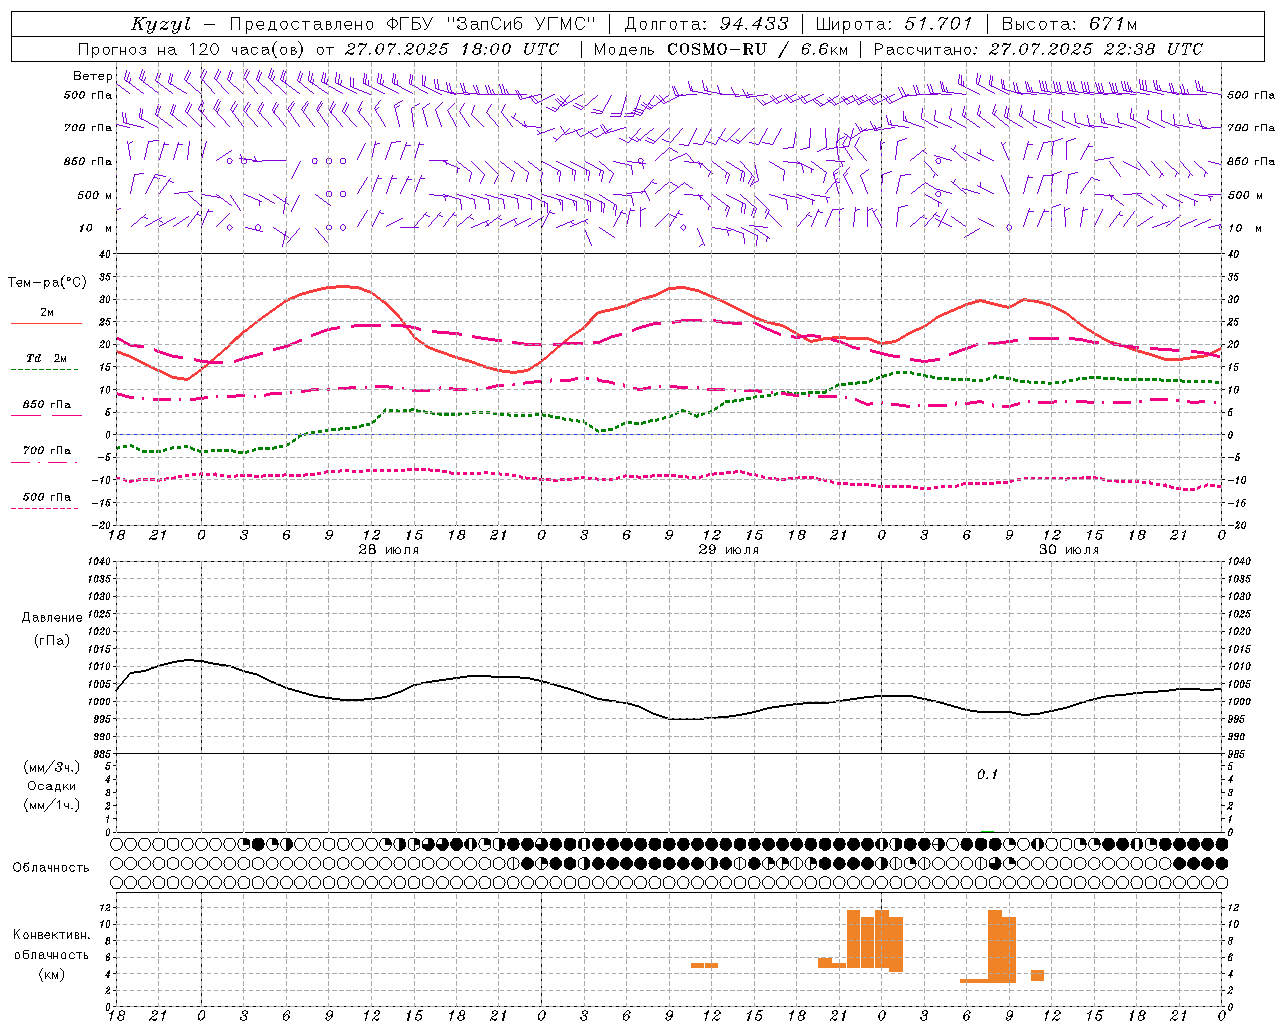Click the 28 июля date label
The image size is (1280, 1024).
pyautogui.click(x=389, y=550)
